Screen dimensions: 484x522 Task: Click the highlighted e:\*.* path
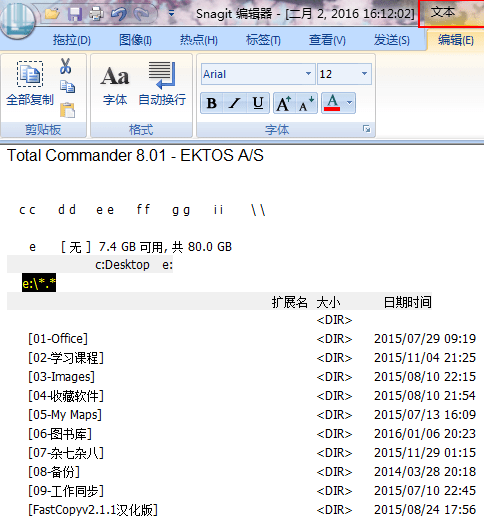tap(39, 283)
